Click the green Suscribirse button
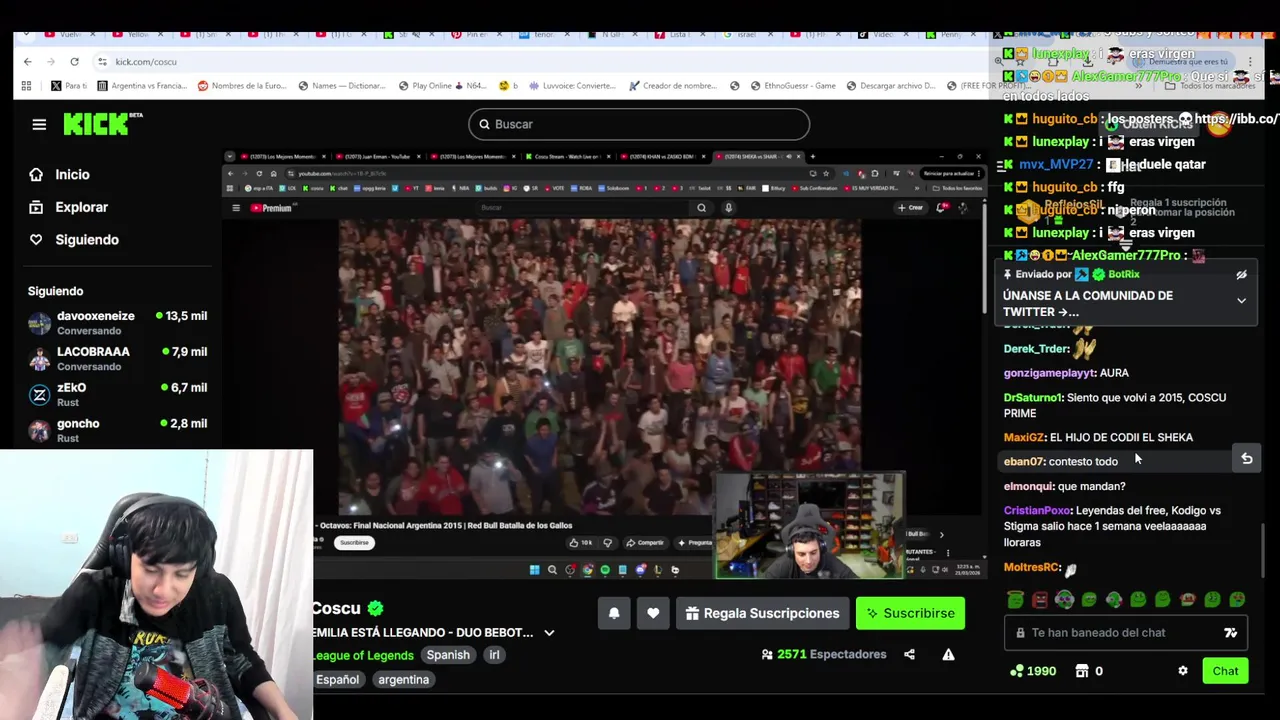 coord(910,613)
